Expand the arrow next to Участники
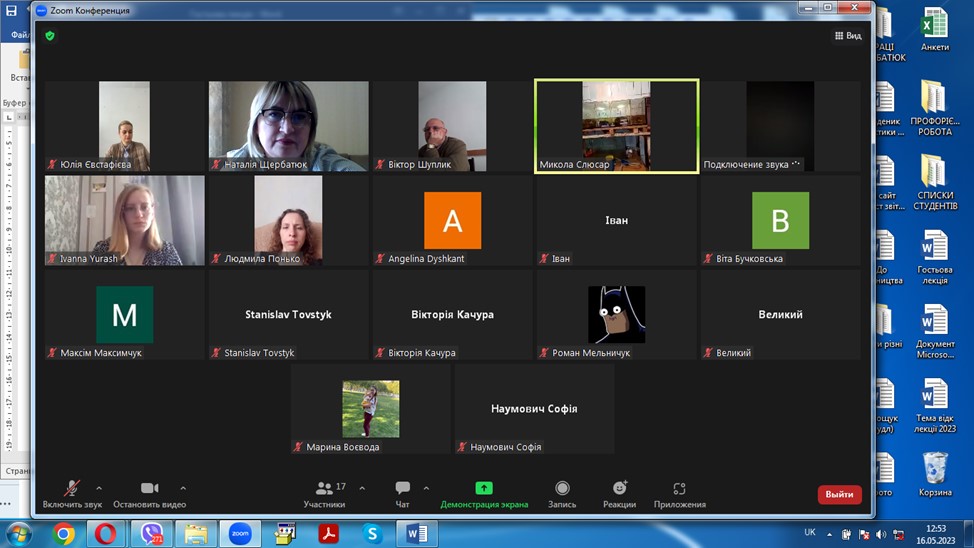974x548 pixels. click(362, 489)
